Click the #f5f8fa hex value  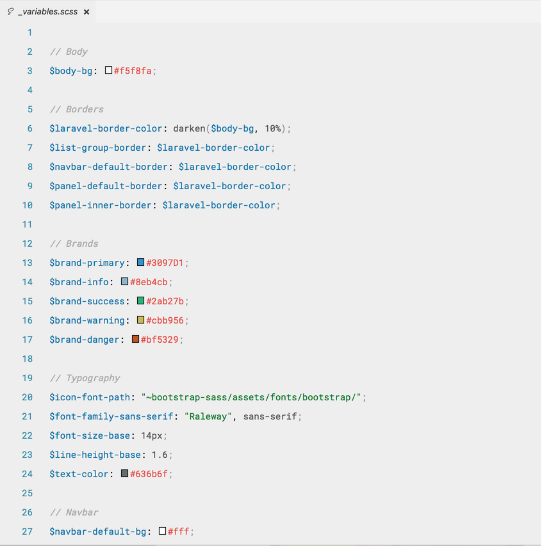(133, 71)
